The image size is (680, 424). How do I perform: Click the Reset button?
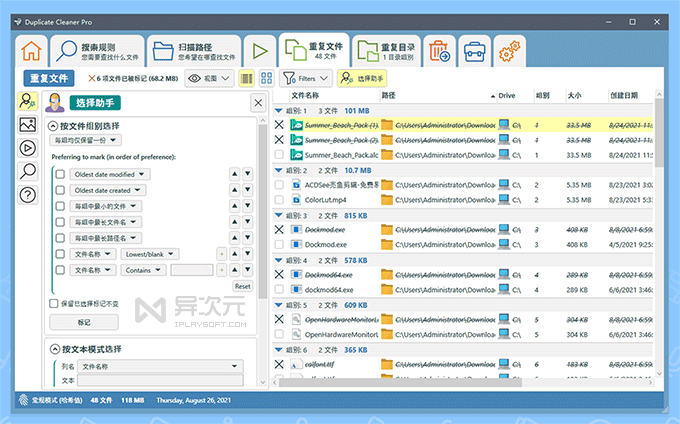[242, 286]
